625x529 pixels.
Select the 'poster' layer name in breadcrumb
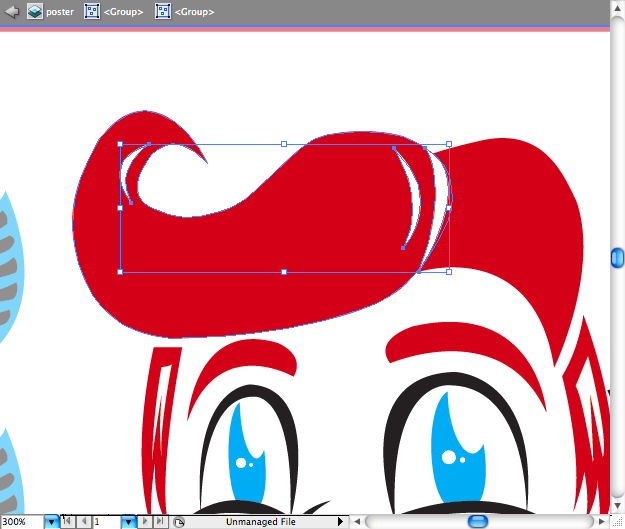(60, 12)
